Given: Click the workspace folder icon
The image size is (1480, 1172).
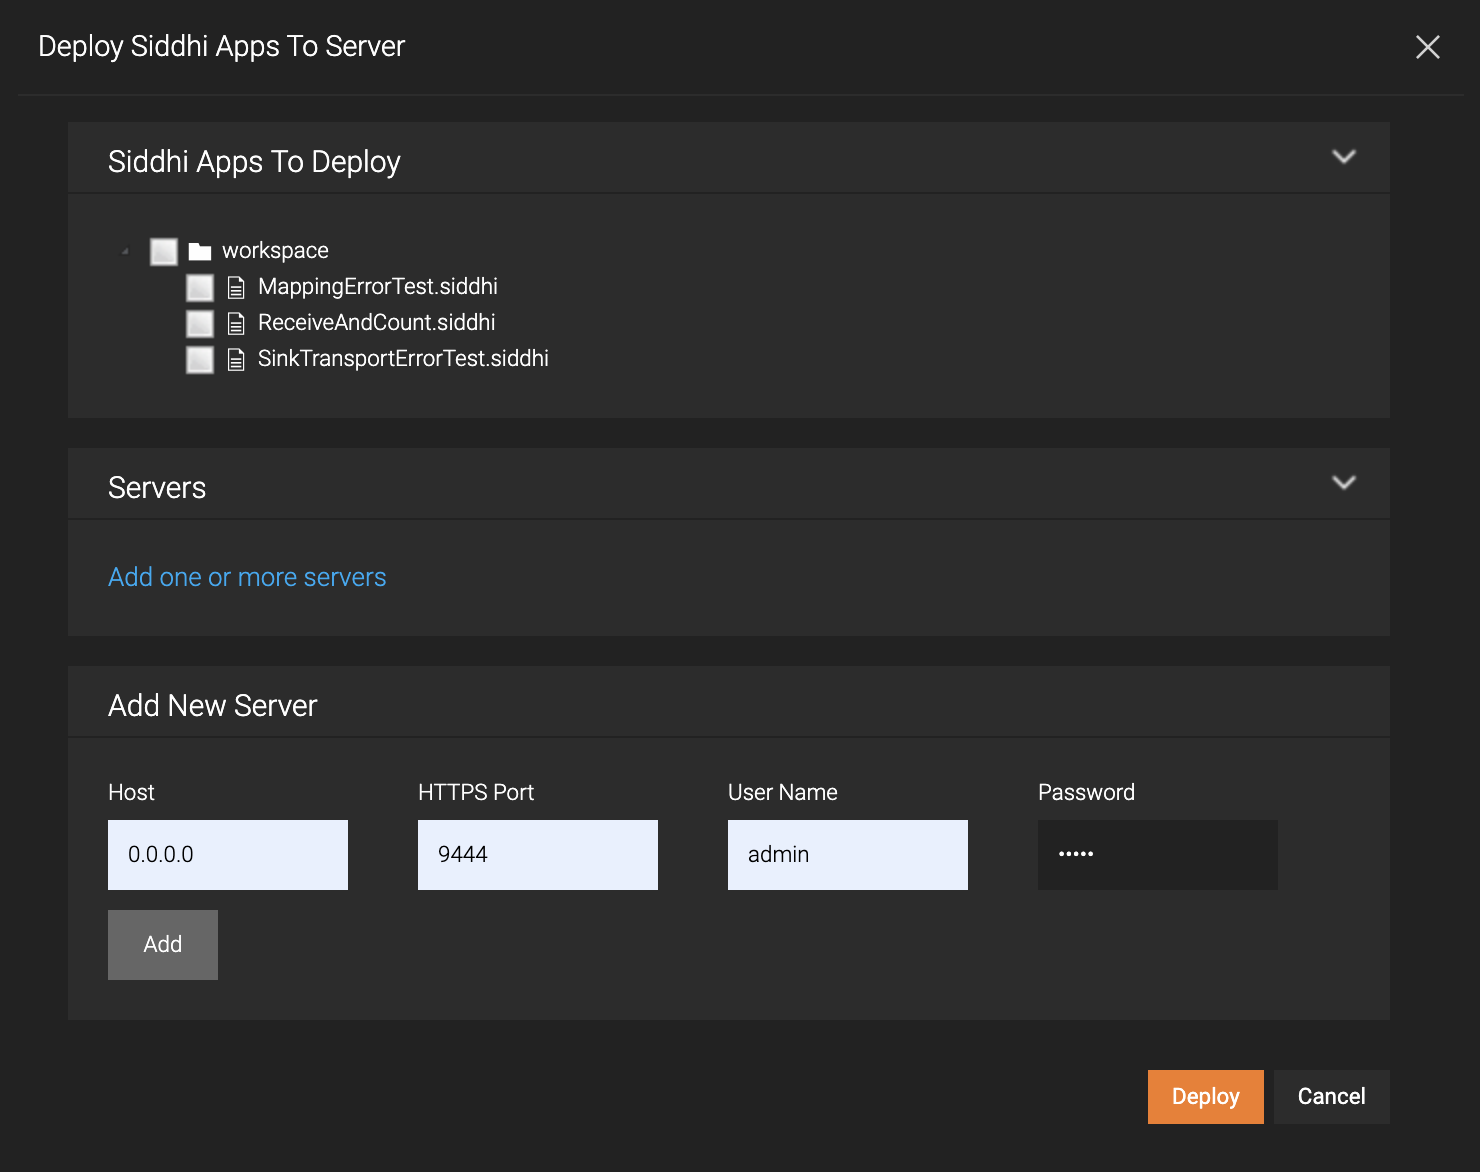Looking at the screenshot, I should pos(200,251).
